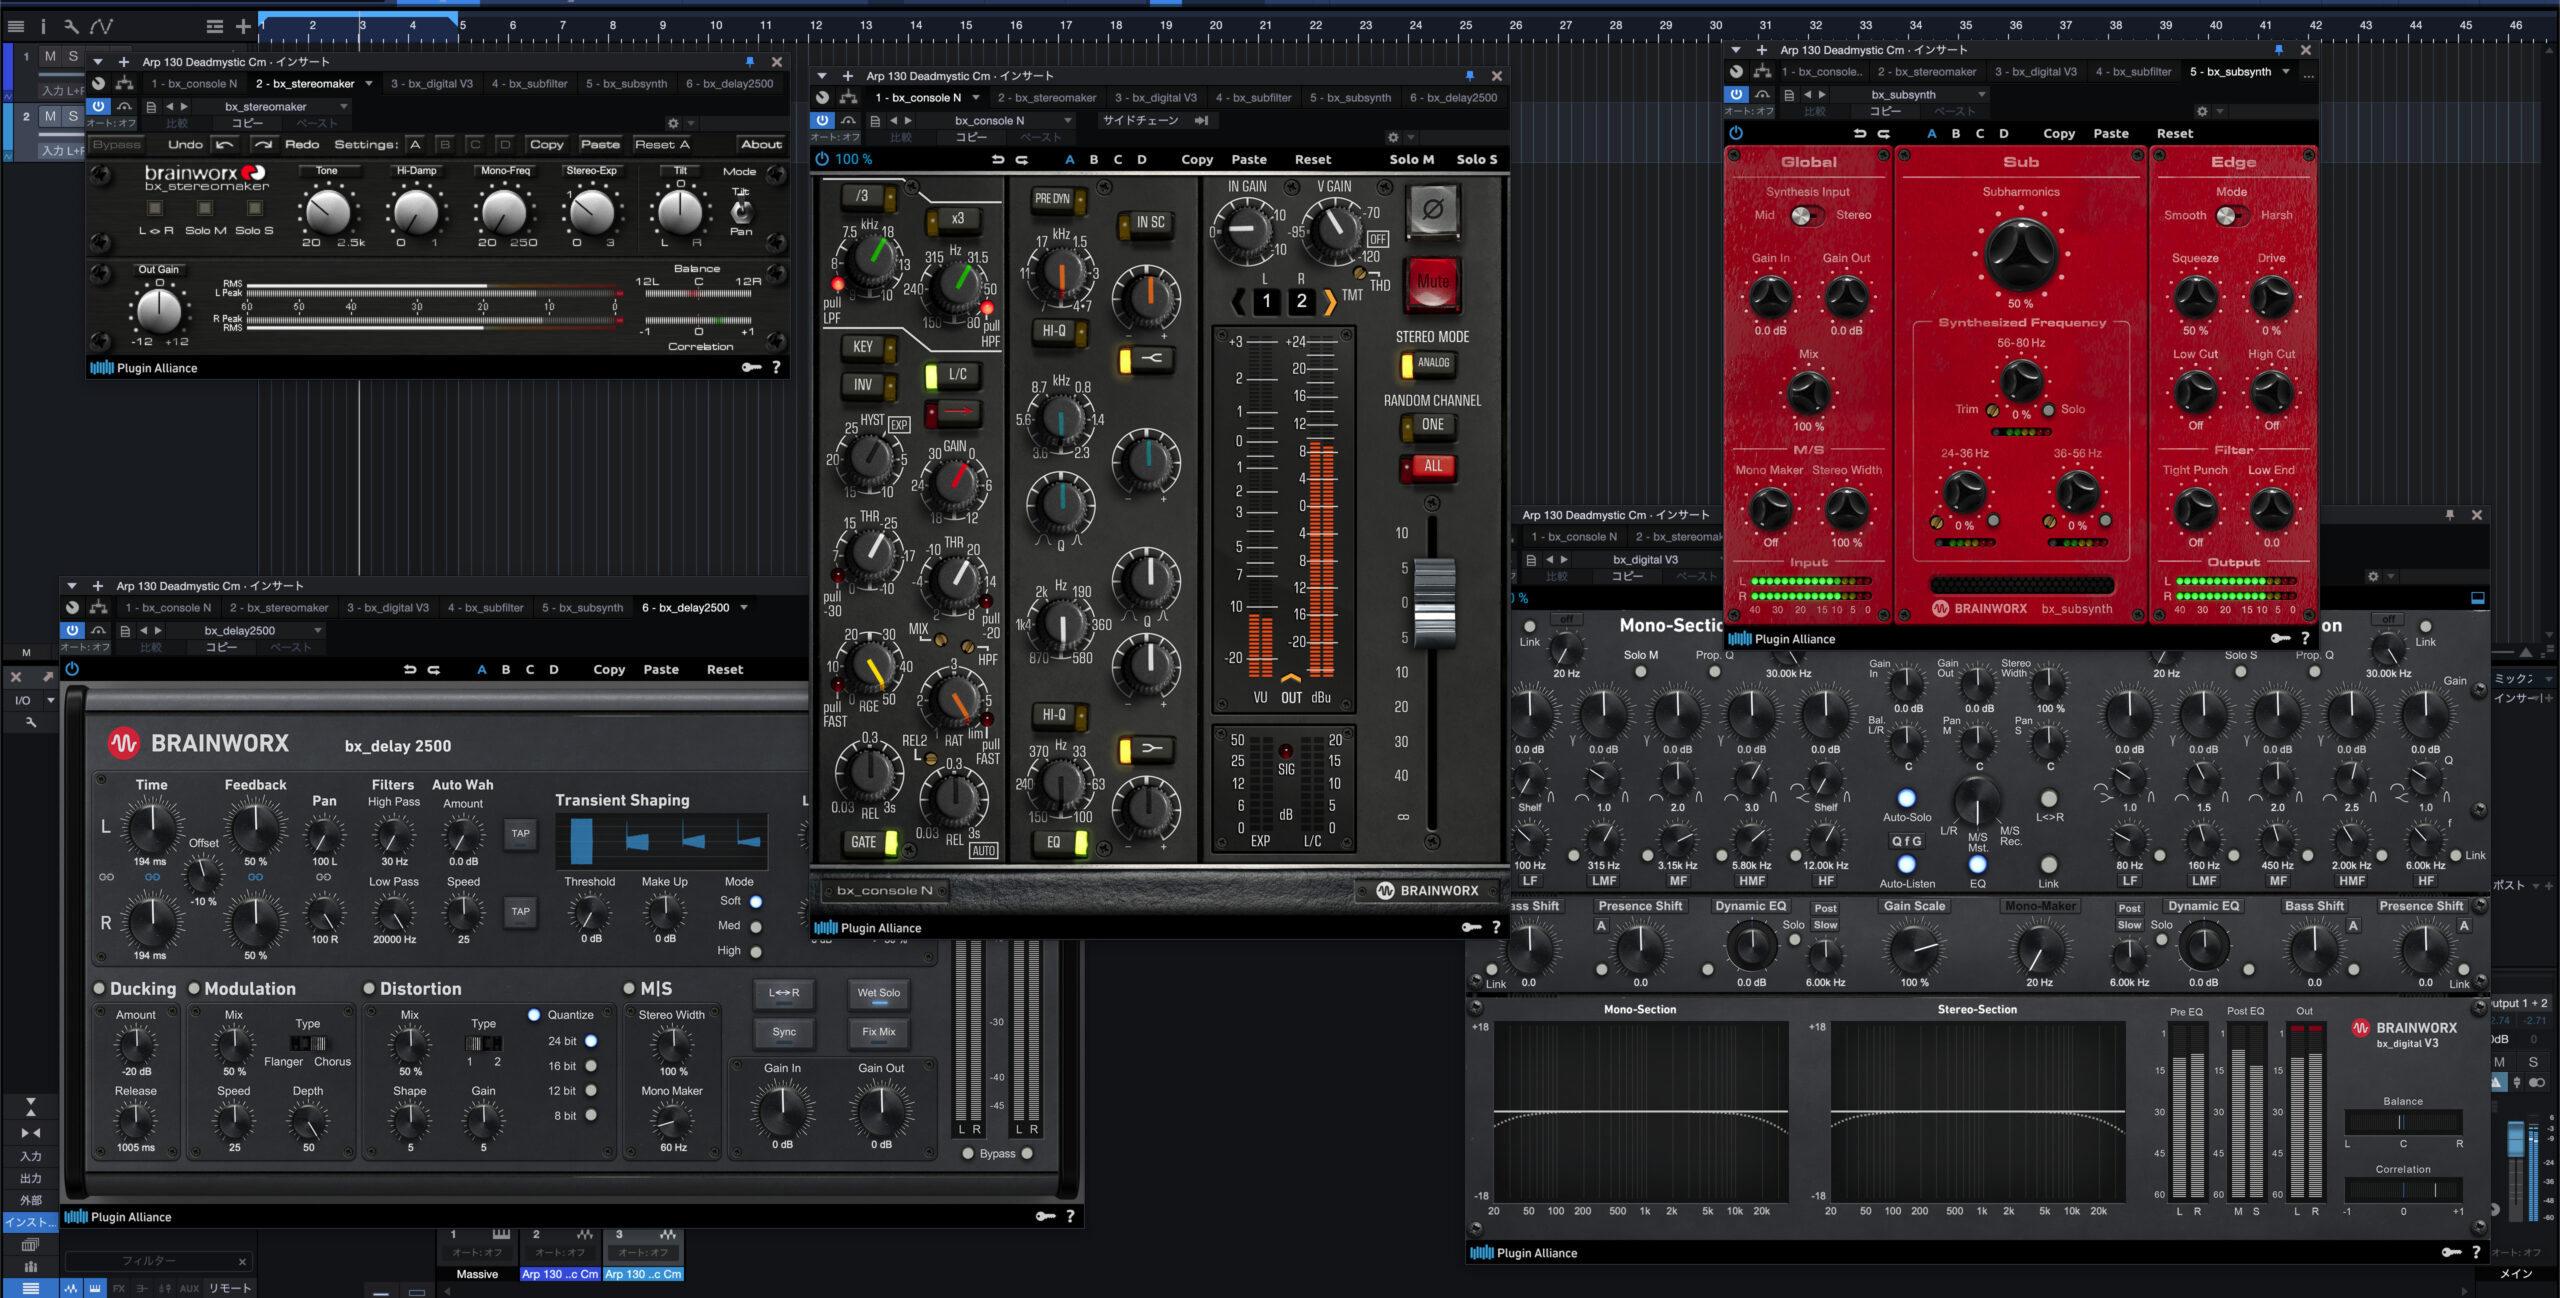This screenshot has height=1298, width=2560.
Task: Select Med transient mode in bx_delay 2500
Action: tap(756, 926)
